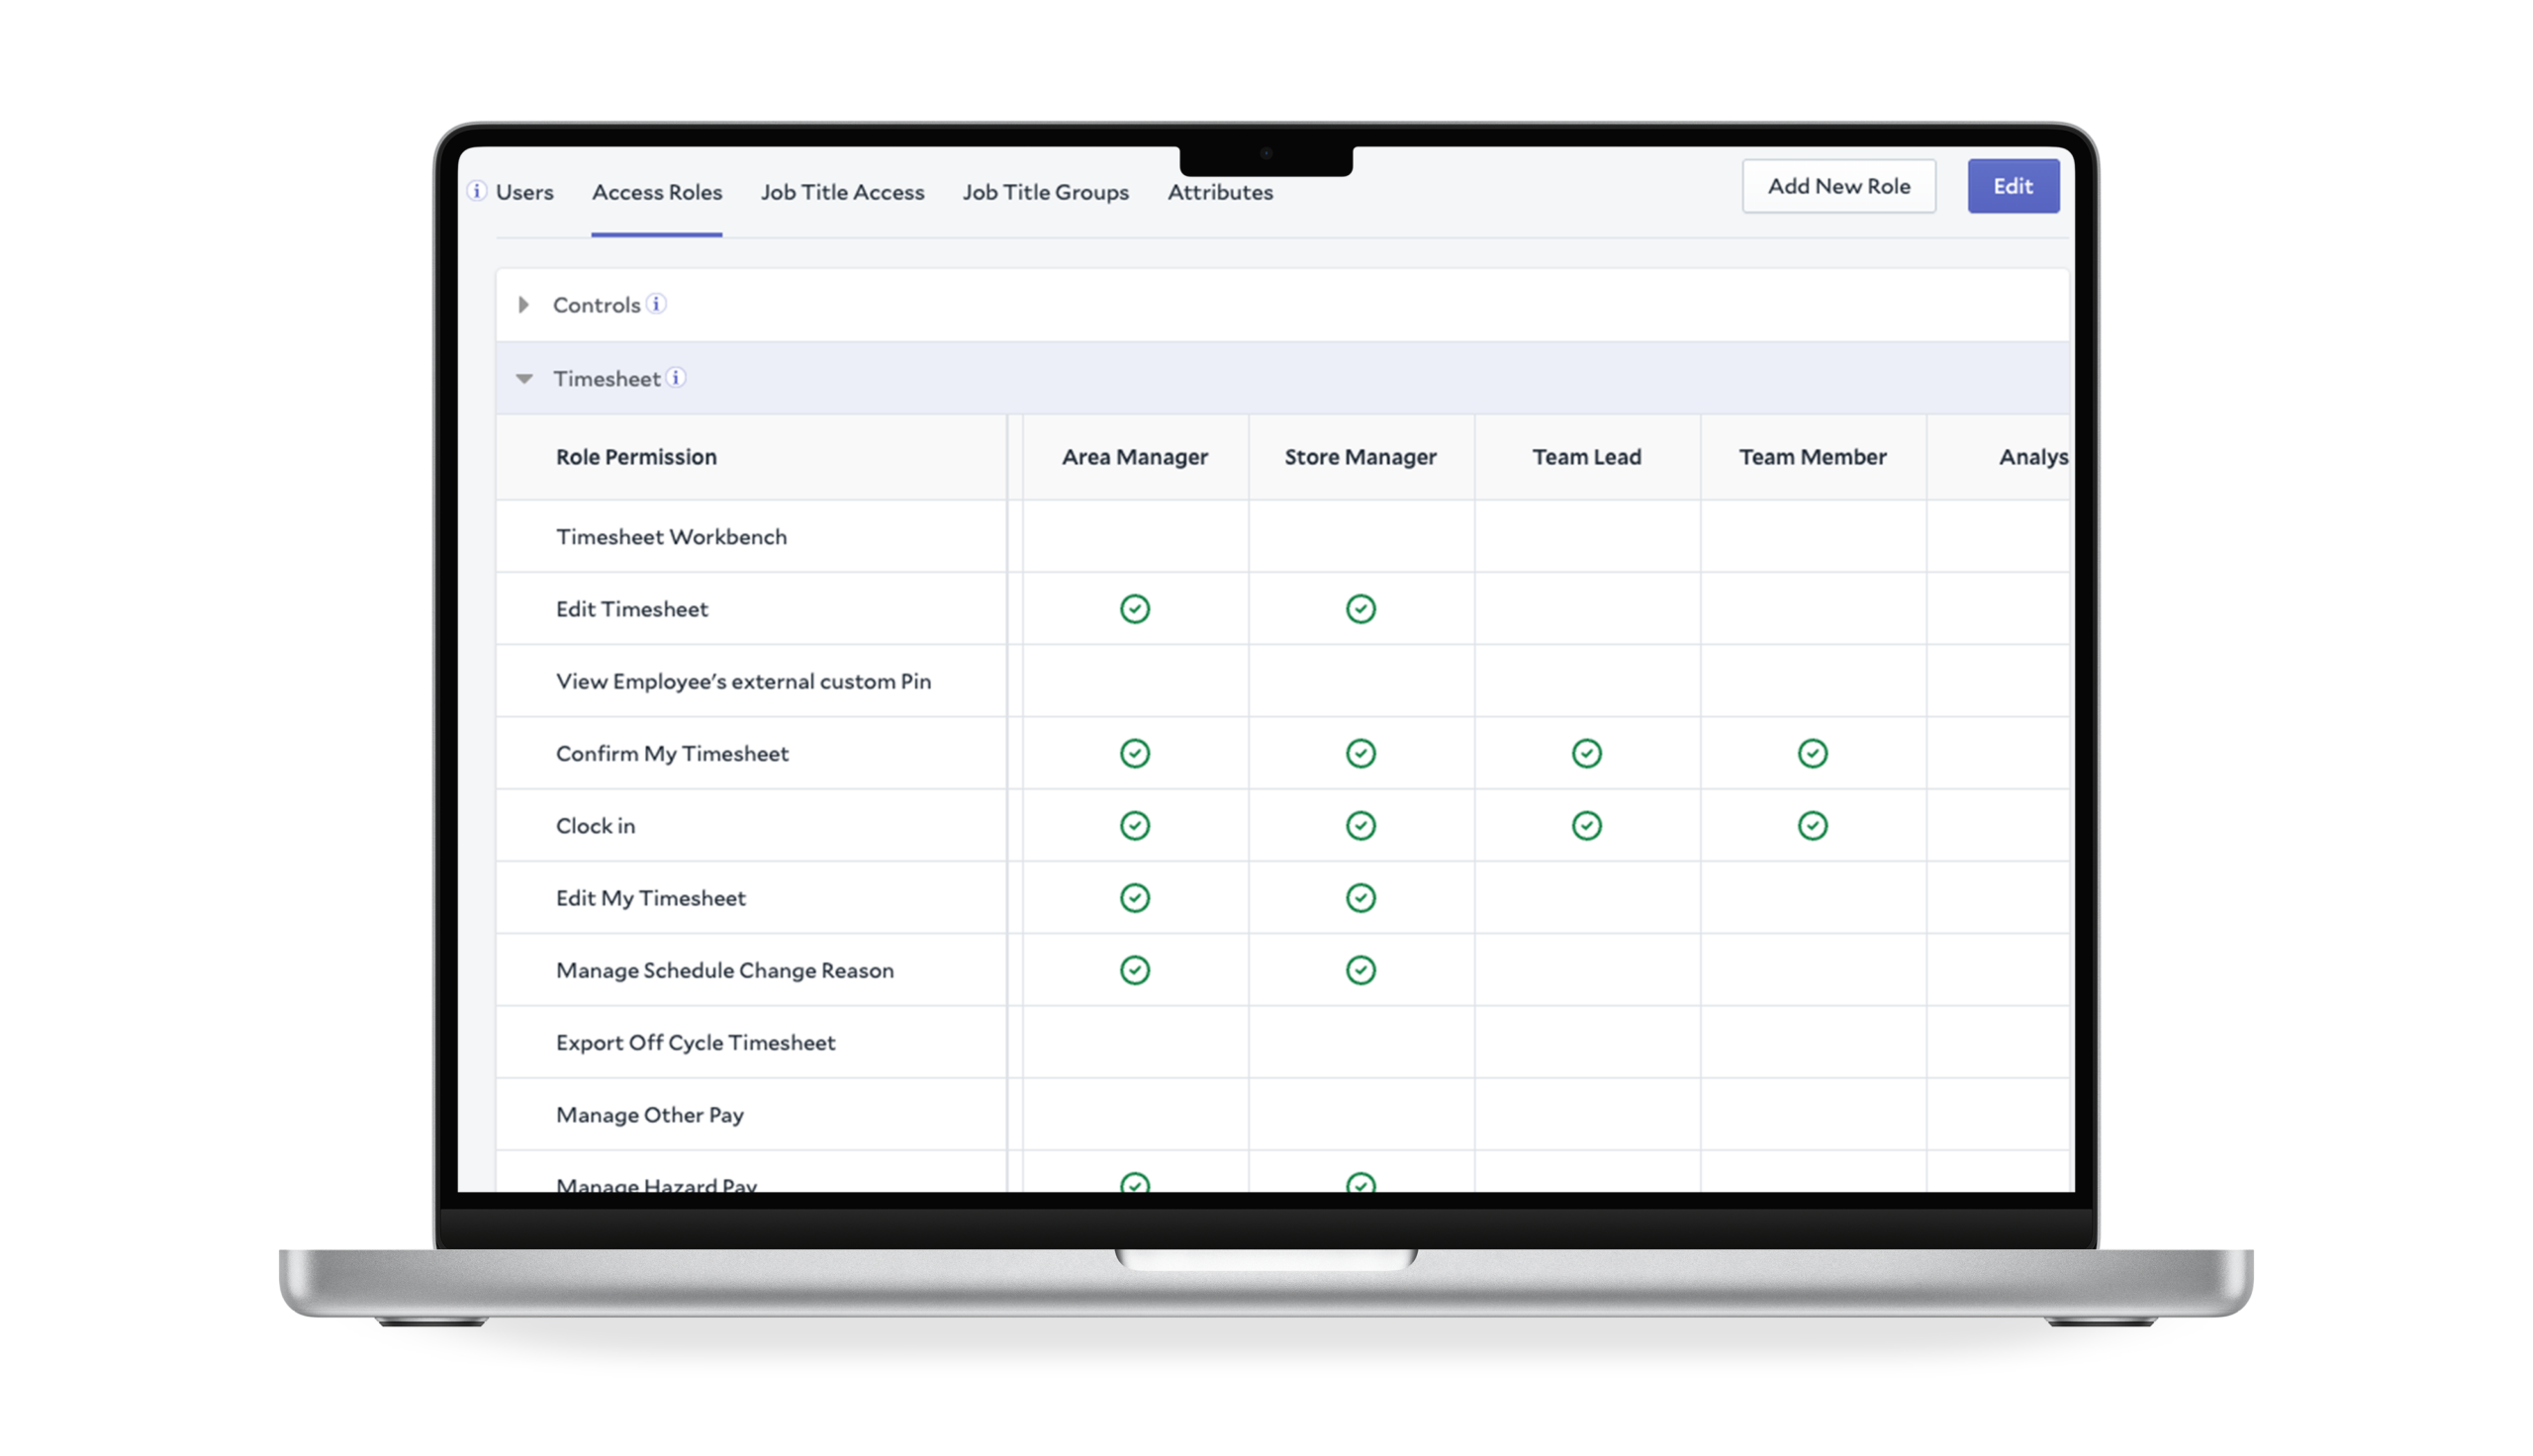This screenshot has width=2533, height=1456.
Task: Toggle Confirm My Timesheet for Team Member
Action: pos(1813,753)
